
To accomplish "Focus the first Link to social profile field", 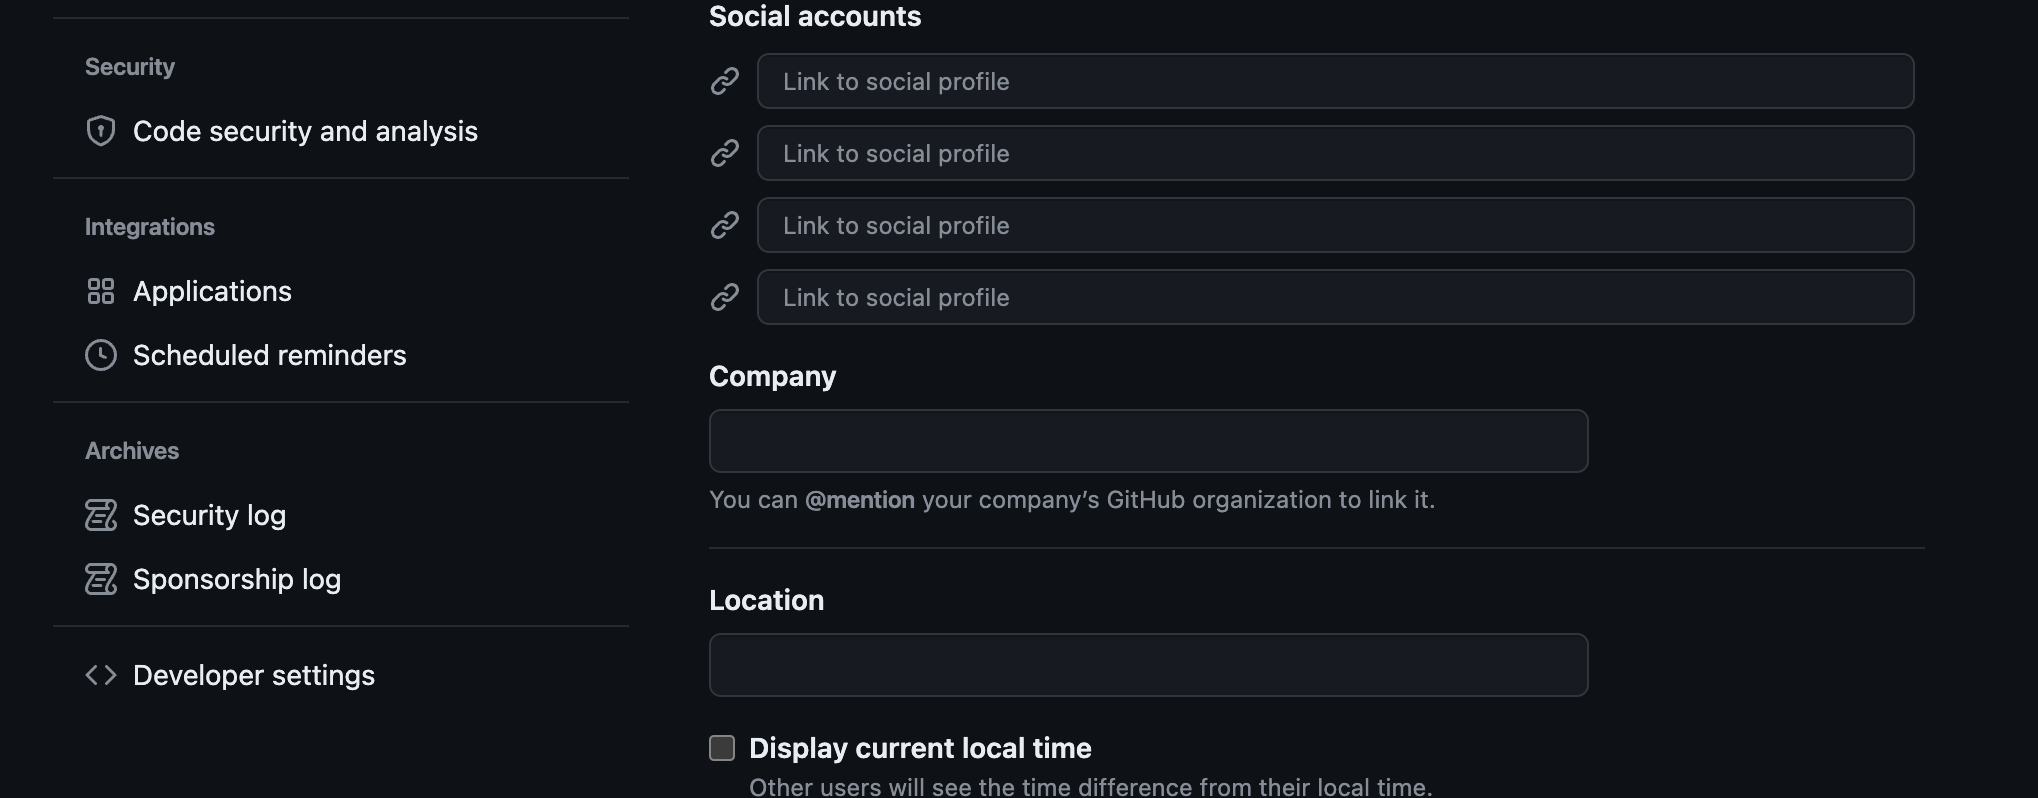I will coord(1336,81).
